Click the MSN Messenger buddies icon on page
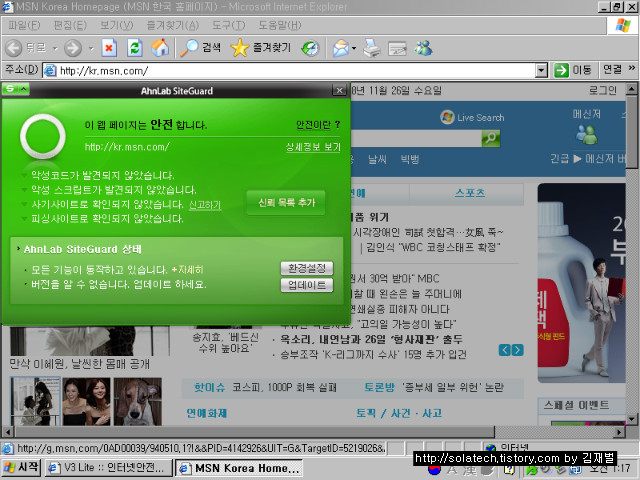Screen dimensions: 640x480 click(x=587, y=134)
